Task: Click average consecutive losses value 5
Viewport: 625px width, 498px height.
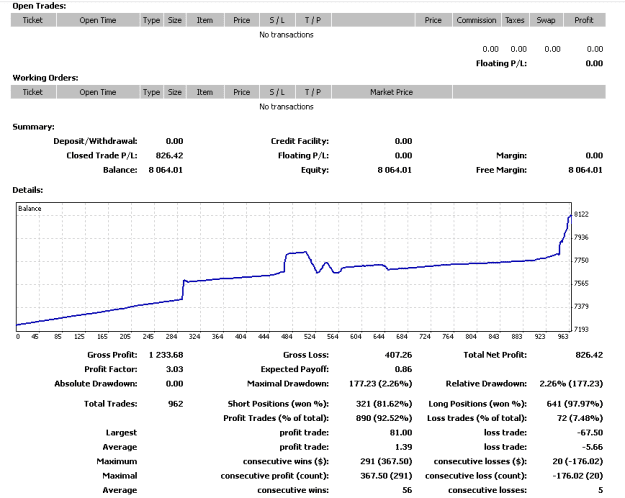Action: [x=600, y=490]
